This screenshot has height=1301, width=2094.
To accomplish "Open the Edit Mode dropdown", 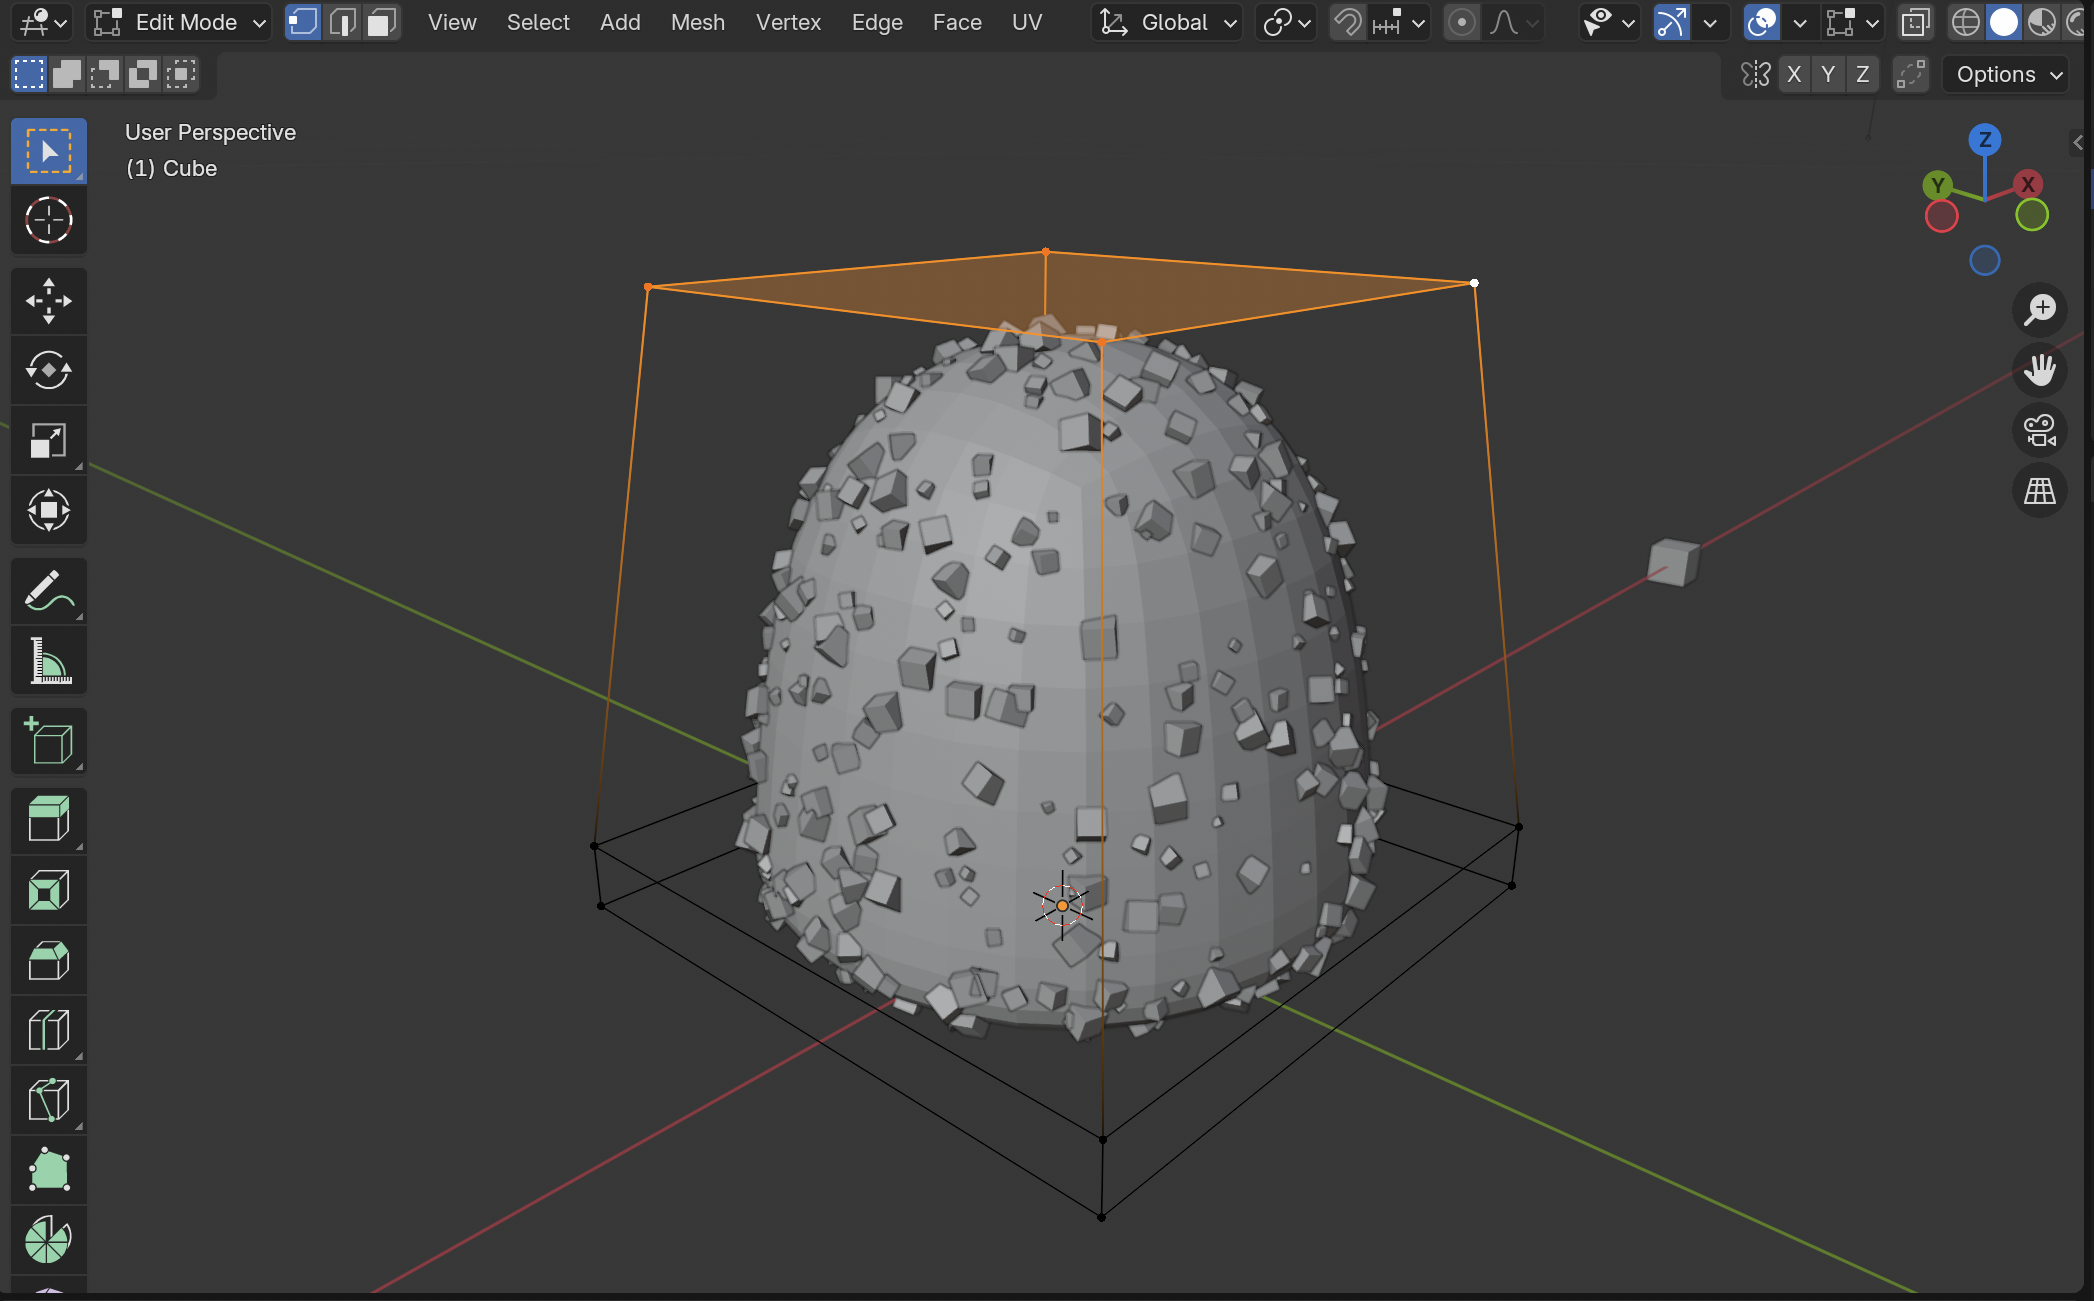I will [x=180, y=22].
